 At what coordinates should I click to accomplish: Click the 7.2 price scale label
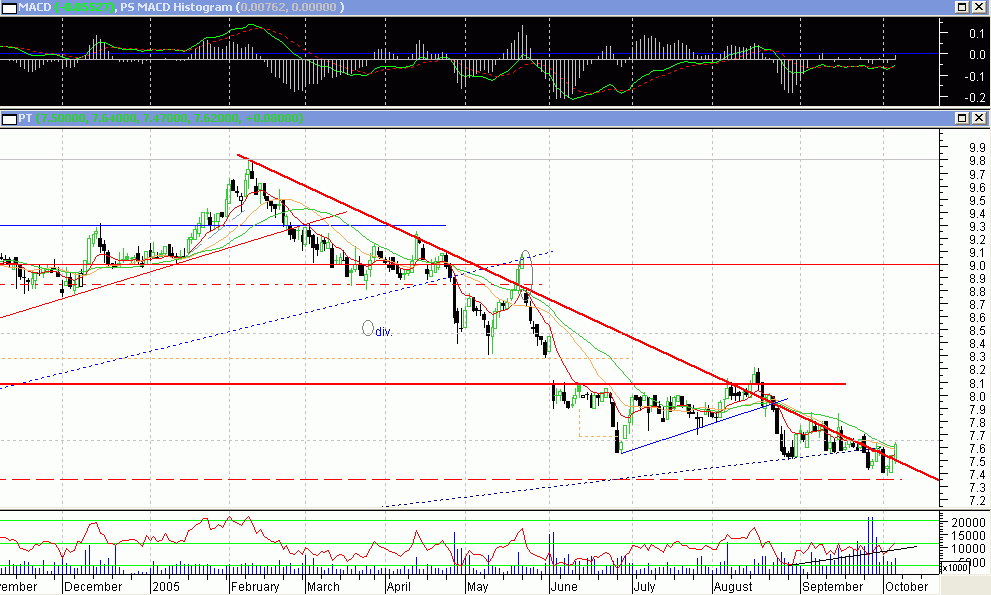coord(976,501)
